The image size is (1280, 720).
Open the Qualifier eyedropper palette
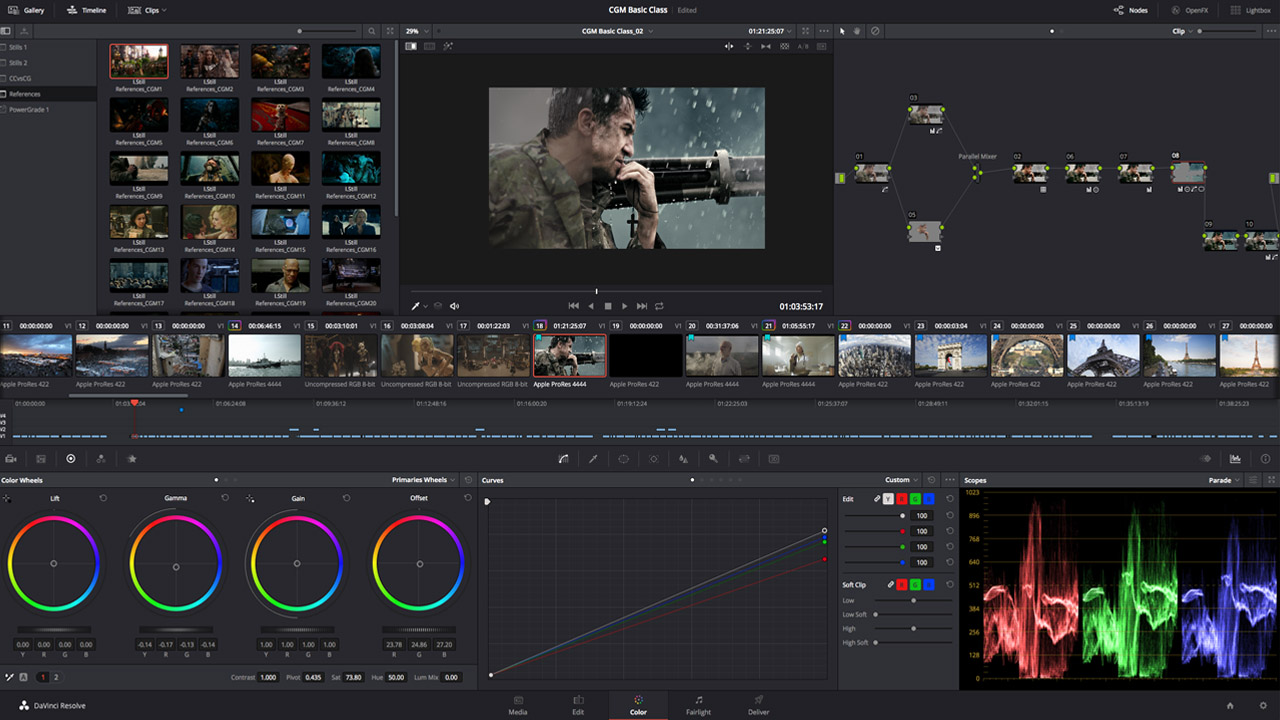click(x=593, y=459)
